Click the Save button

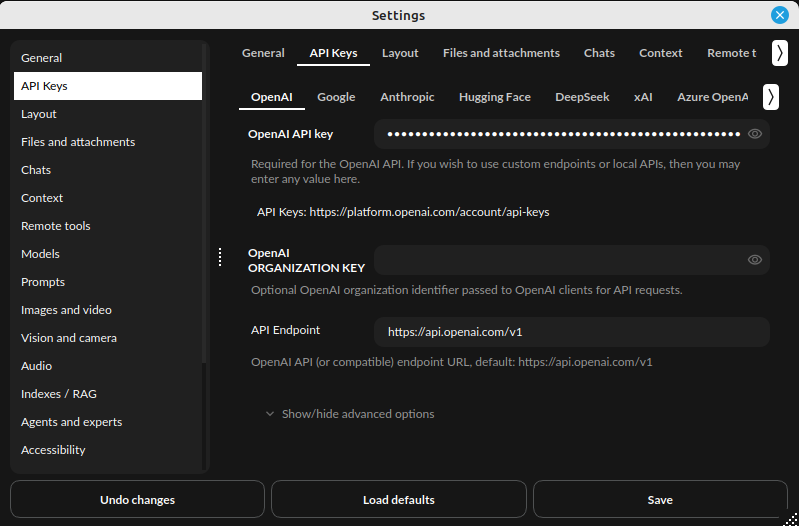click(x=660, y=499)
